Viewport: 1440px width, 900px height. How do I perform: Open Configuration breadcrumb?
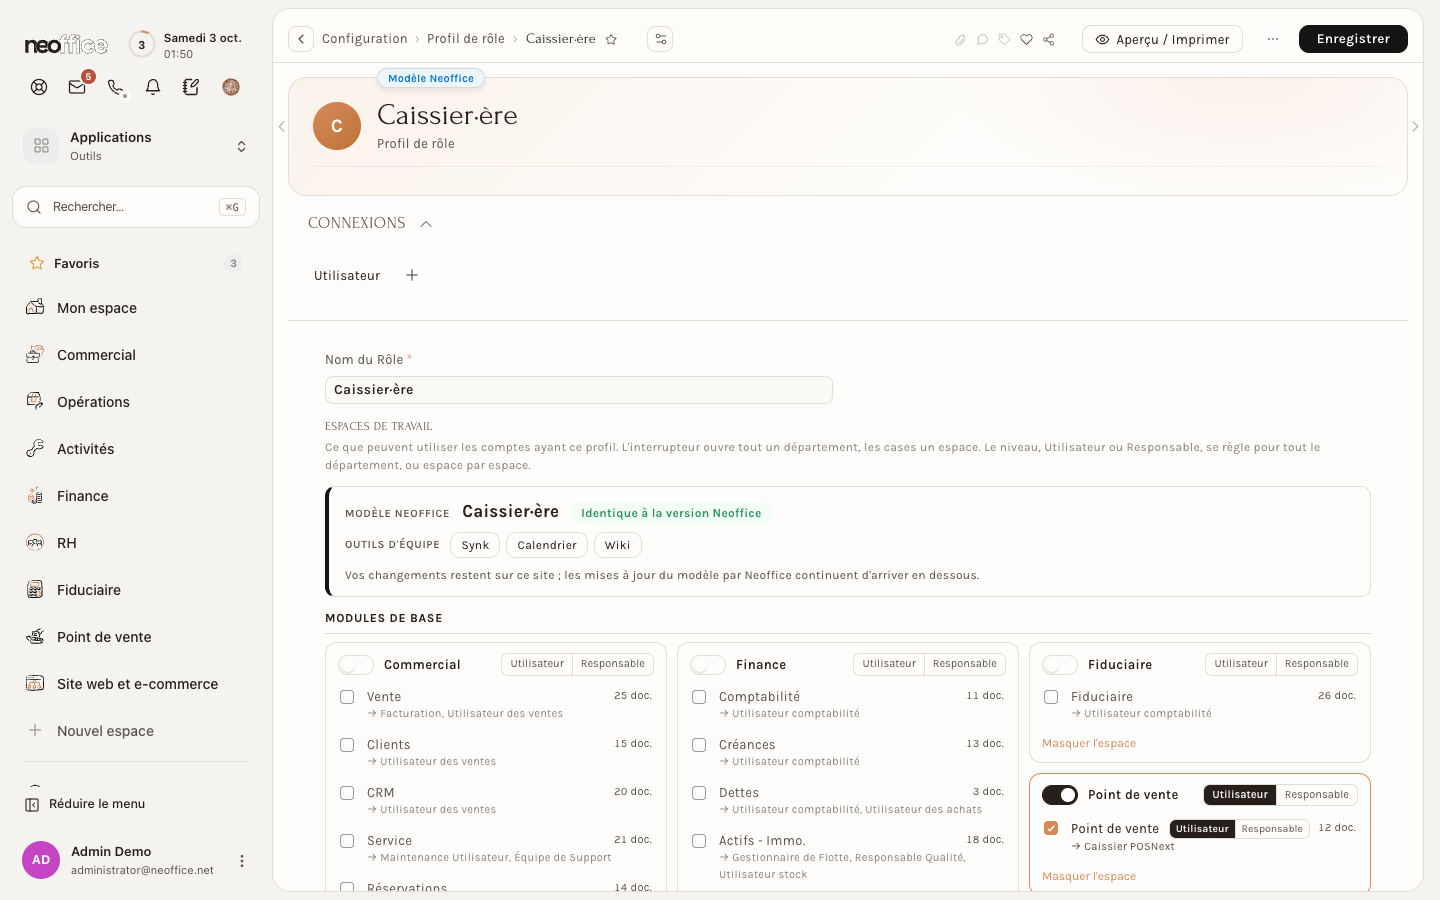pos(365,39)
